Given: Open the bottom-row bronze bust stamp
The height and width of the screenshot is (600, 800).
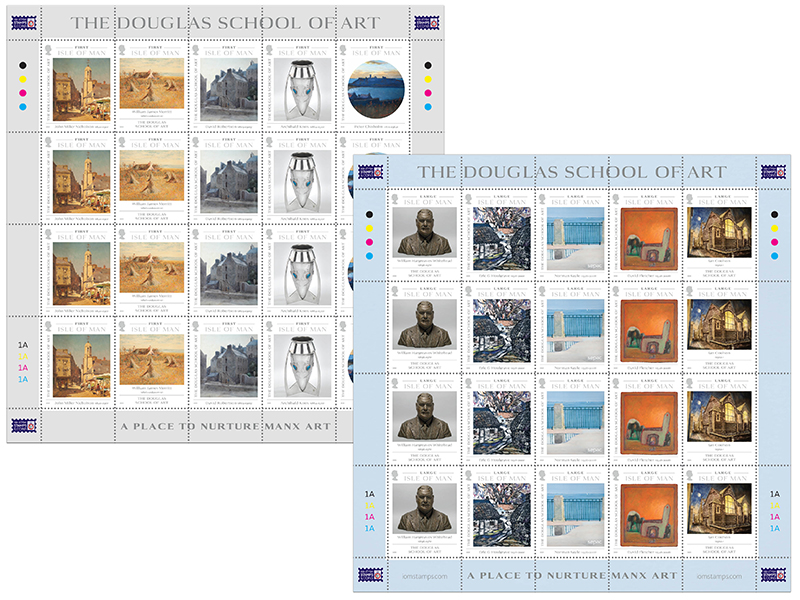Looking at the screenshot, I should coord(424,512).
